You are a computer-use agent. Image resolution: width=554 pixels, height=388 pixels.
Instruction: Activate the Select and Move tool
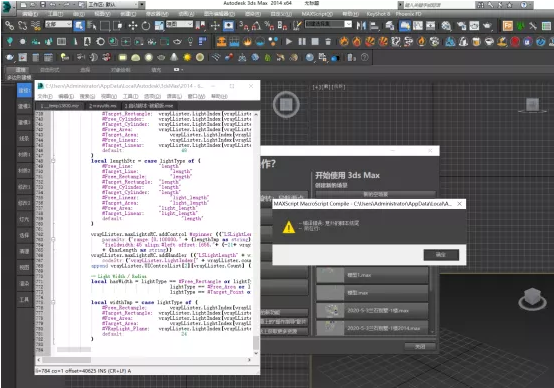(x=133, y=25)
